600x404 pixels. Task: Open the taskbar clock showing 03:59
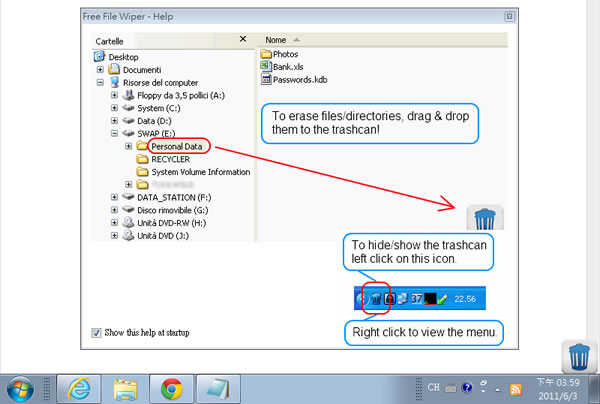point(558,387)
